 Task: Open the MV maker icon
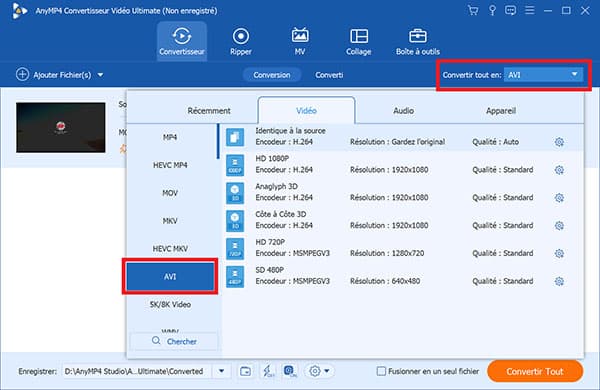[x=300, y=36]
